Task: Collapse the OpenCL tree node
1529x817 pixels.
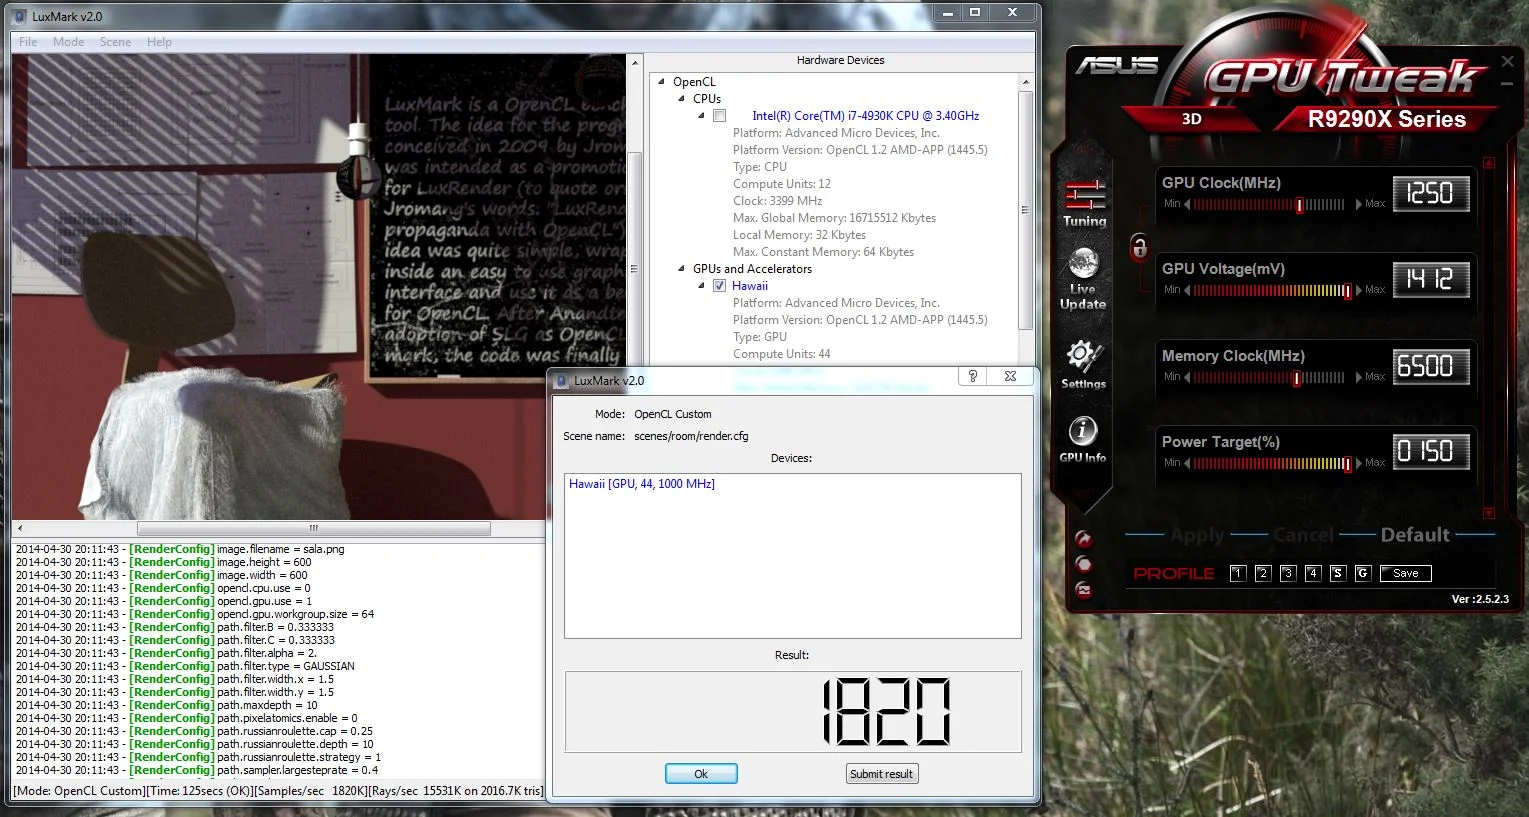Action: tap(662, 82)
